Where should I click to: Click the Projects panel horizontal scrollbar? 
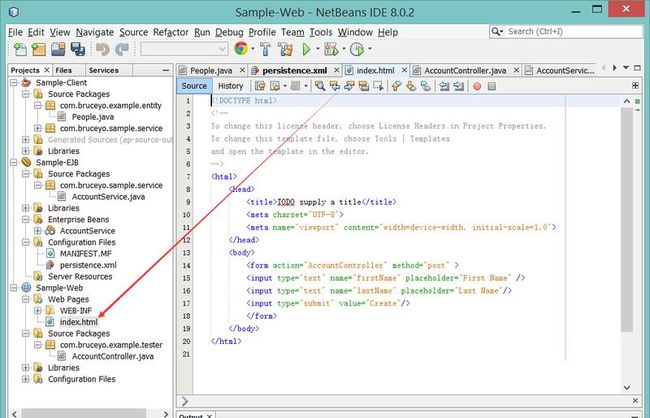85,413
